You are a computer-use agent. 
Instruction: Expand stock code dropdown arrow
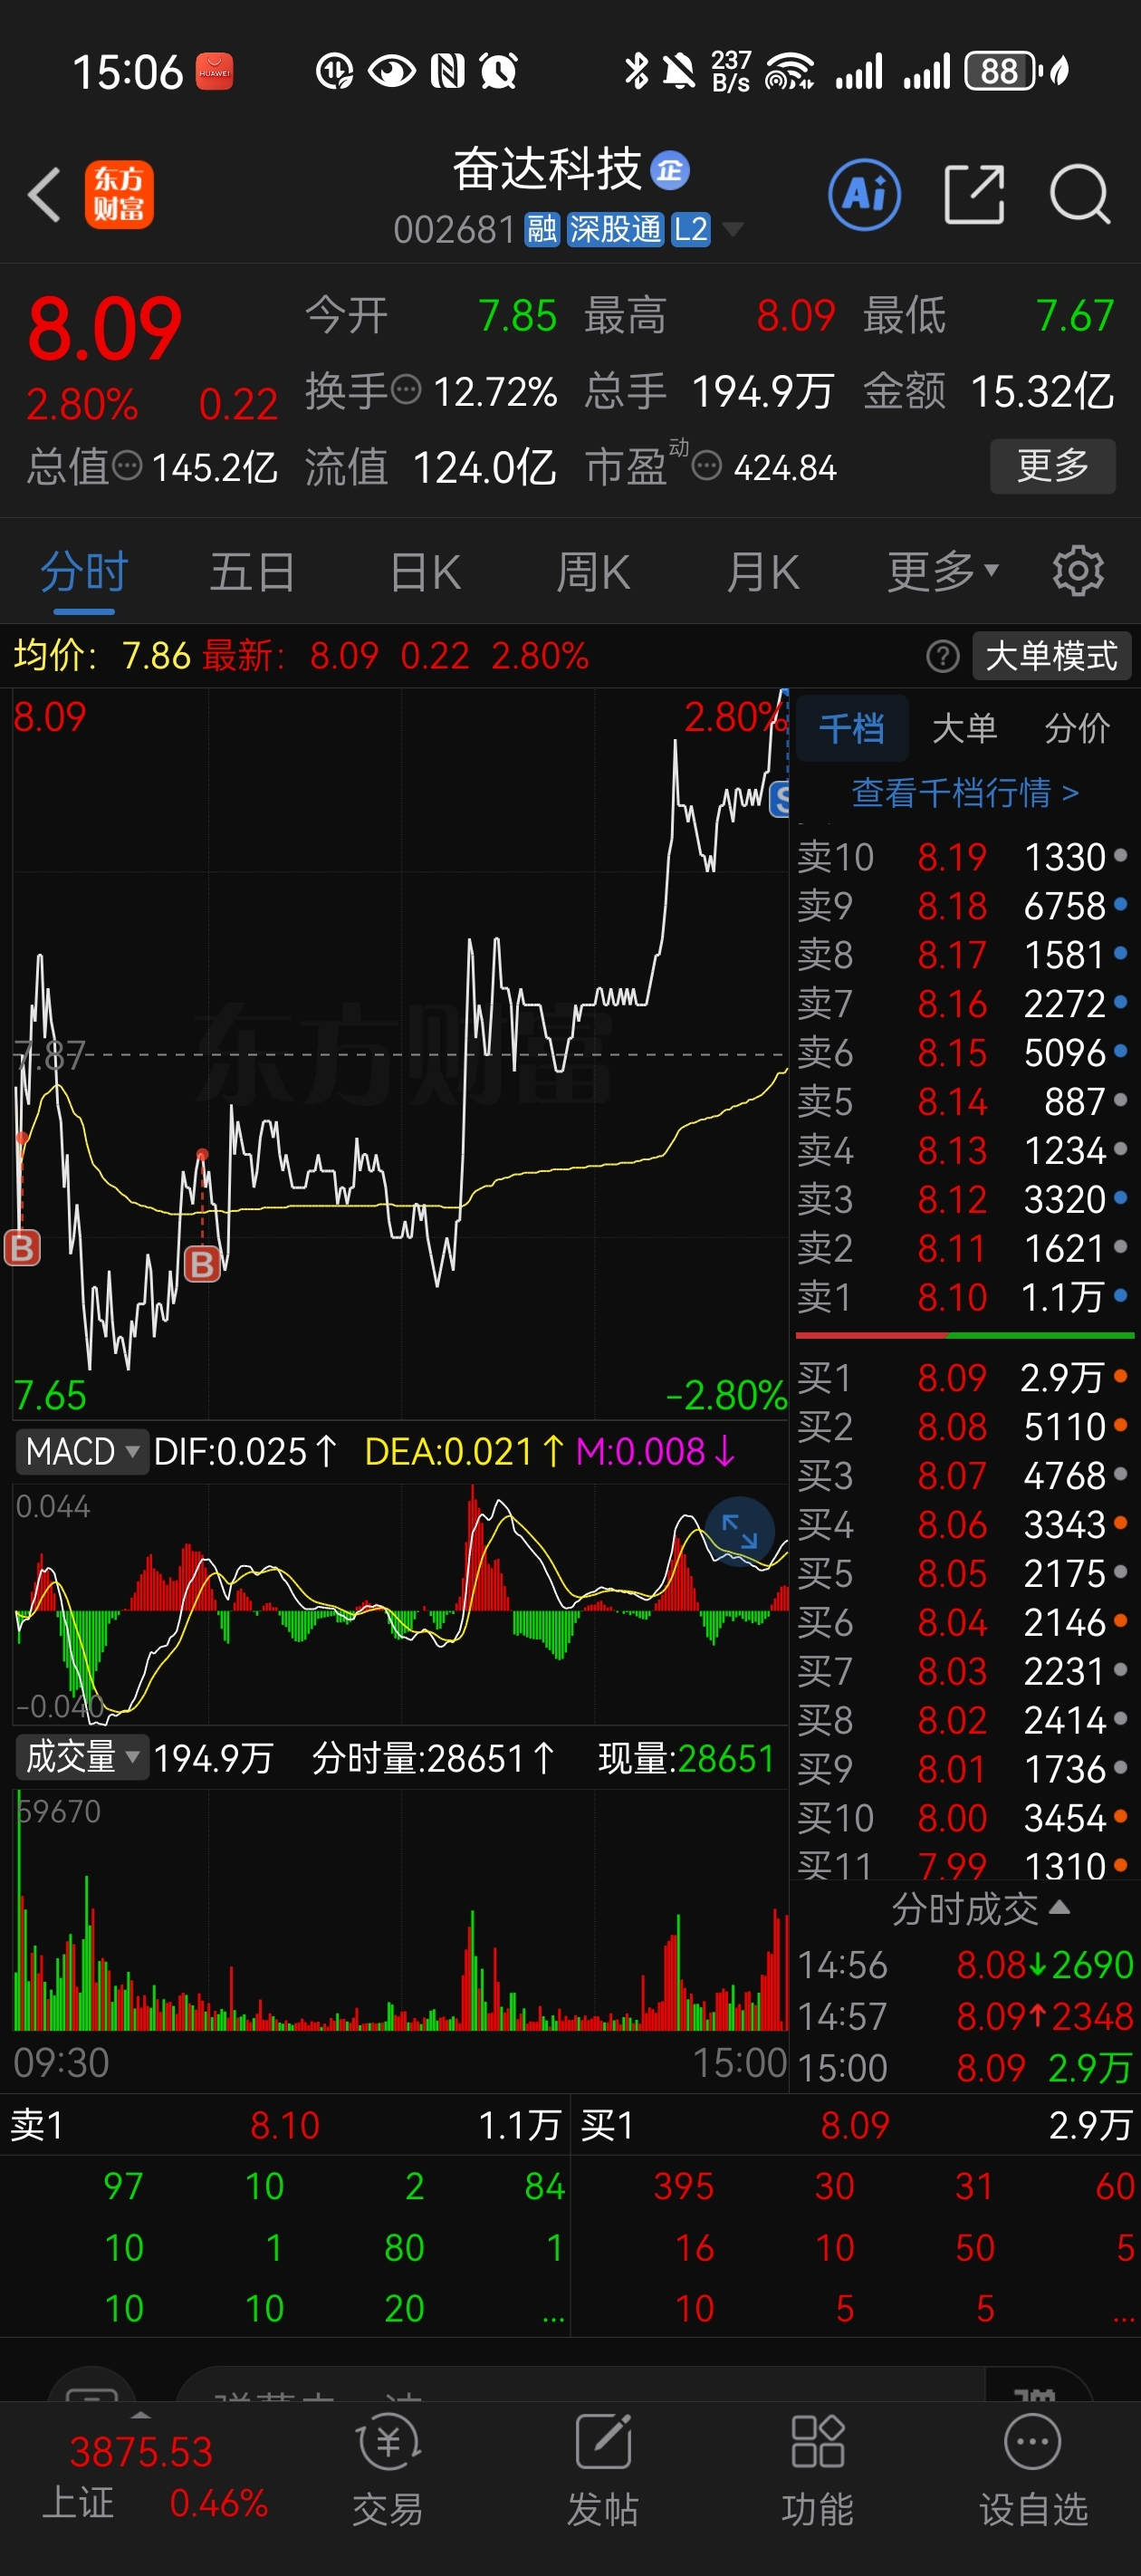coord(732,229)
